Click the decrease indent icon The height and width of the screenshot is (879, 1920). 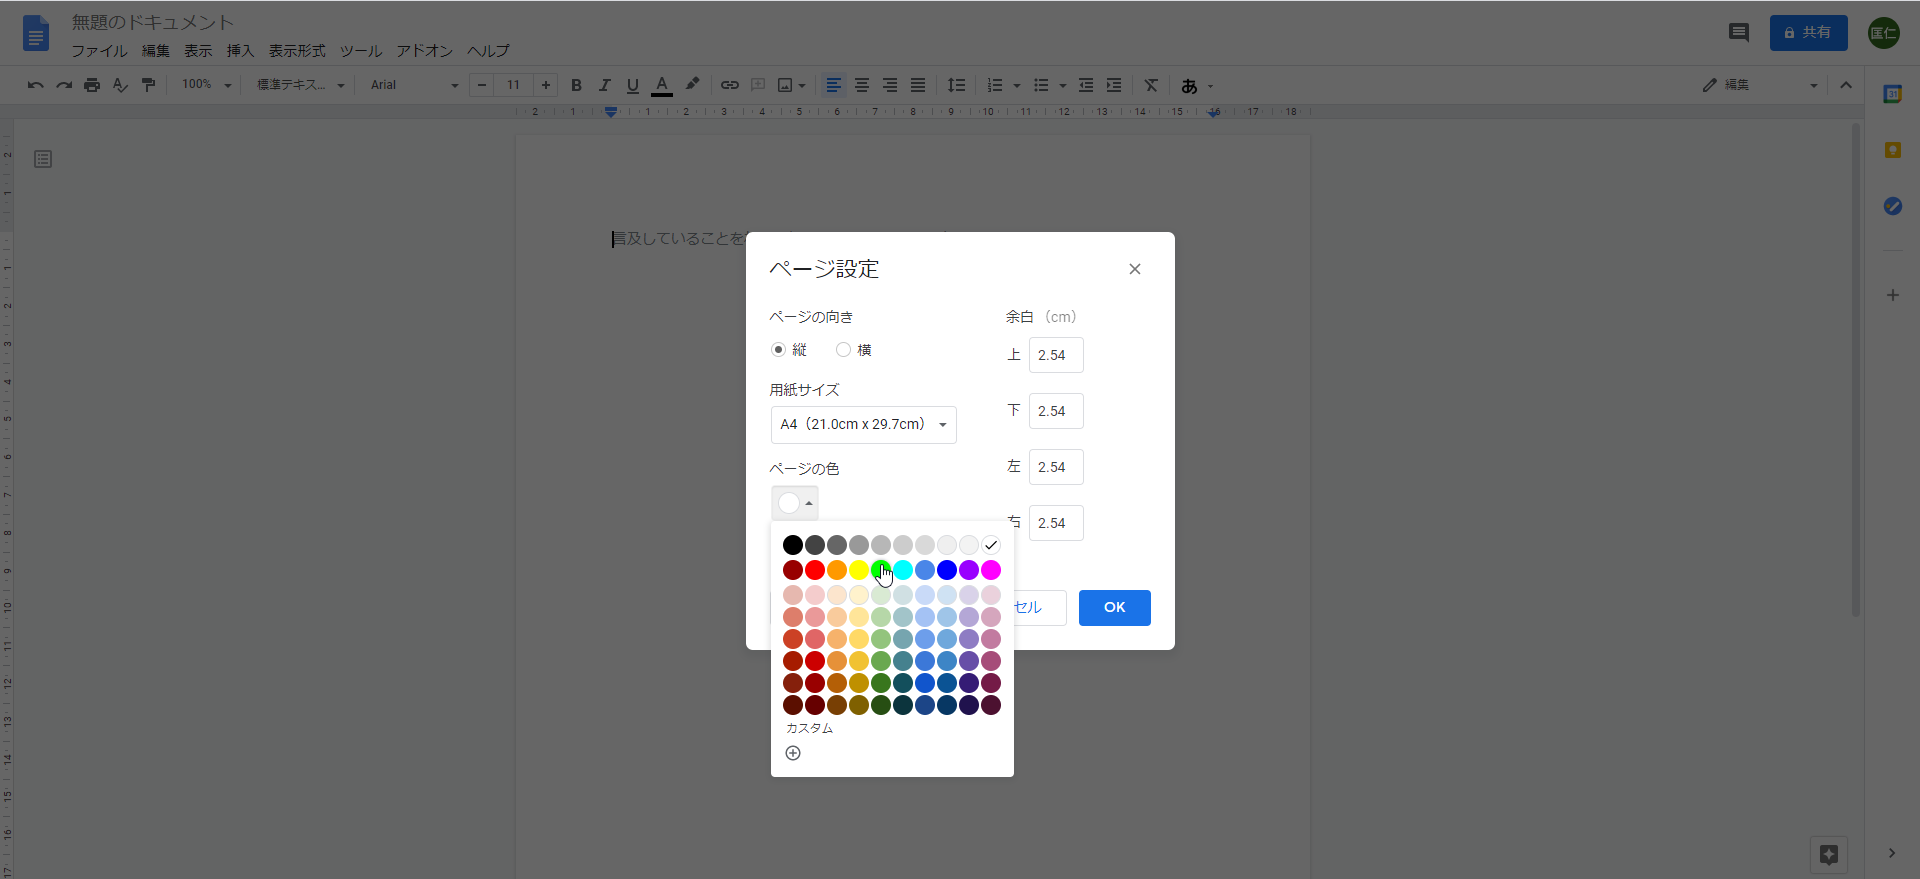point(1086,85)
